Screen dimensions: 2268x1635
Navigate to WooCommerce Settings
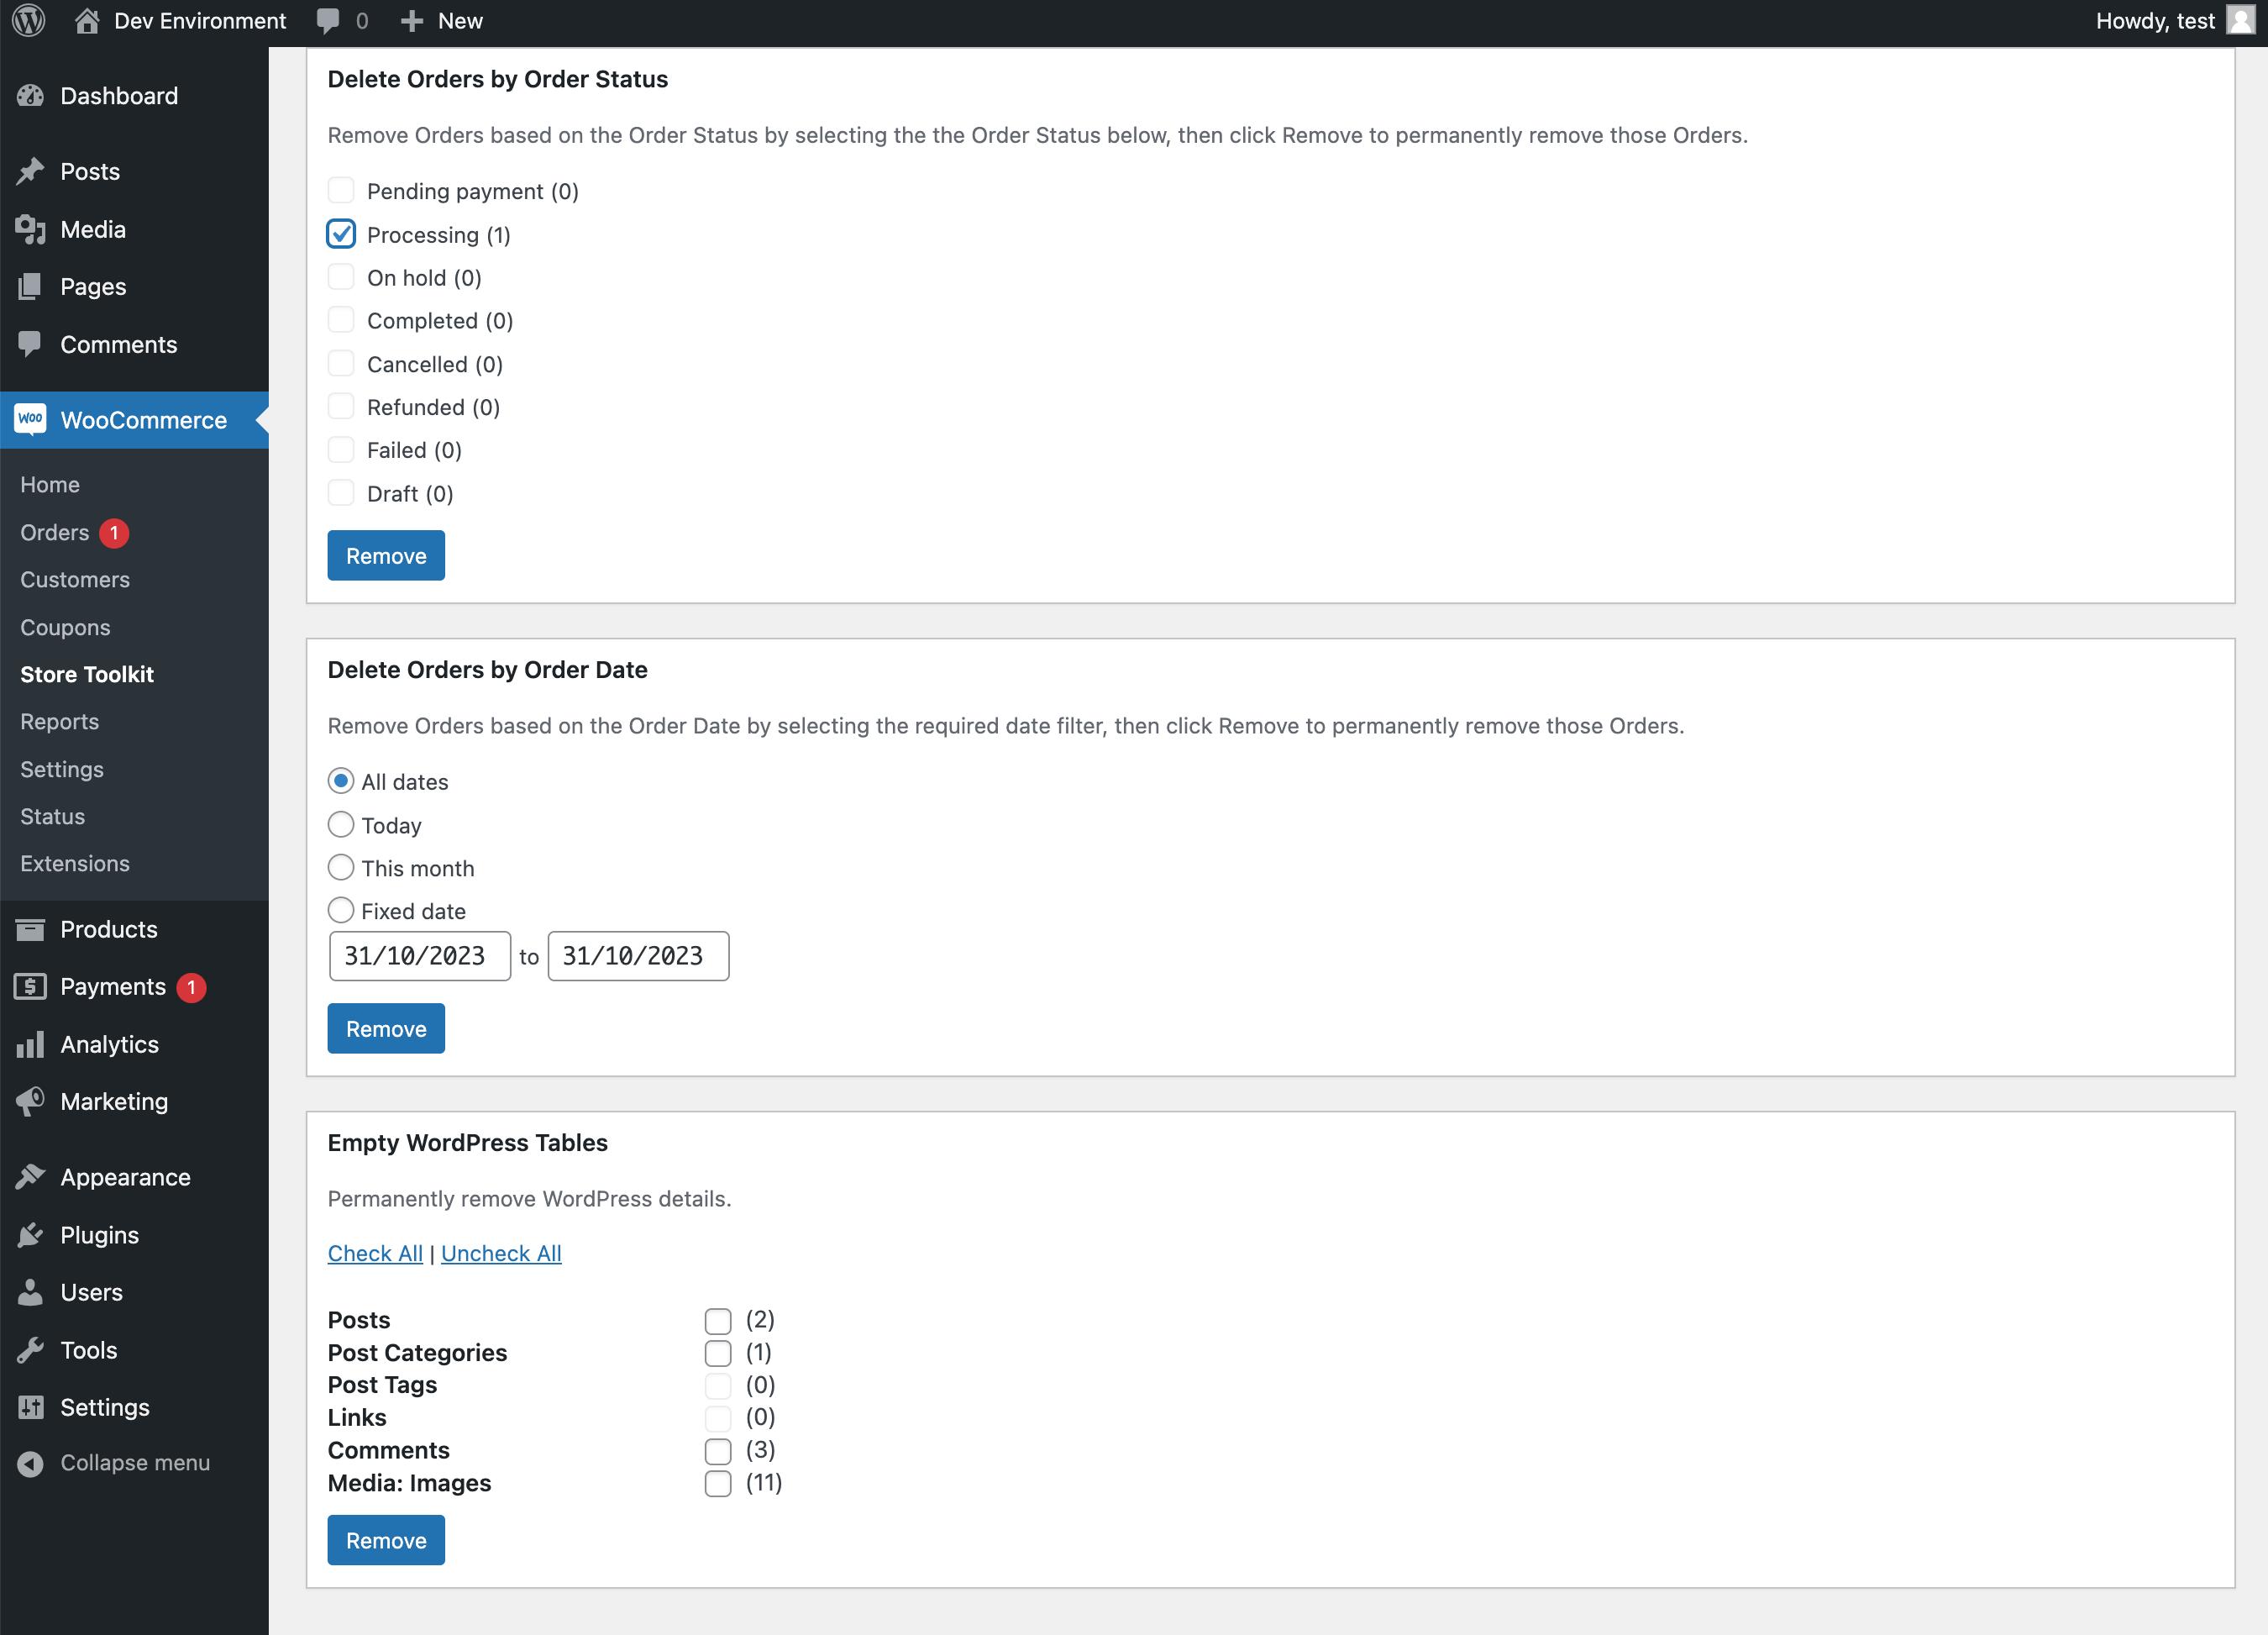[x=61, y=768]
